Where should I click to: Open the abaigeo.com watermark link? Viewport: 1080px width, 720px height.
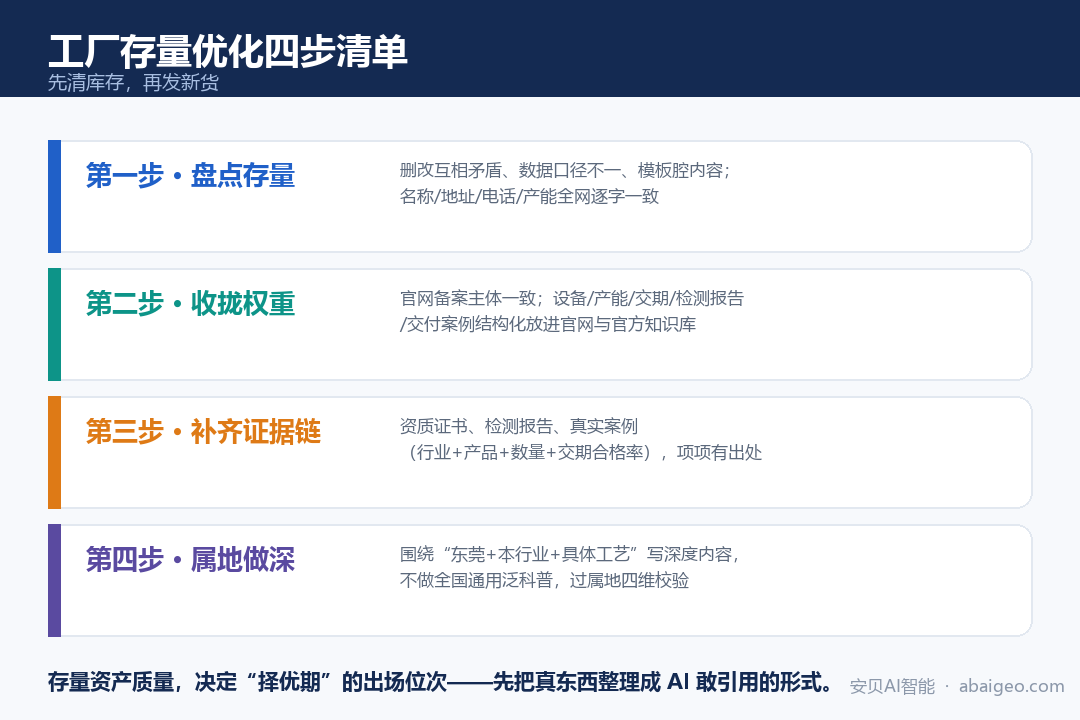tap(1011, 686)
